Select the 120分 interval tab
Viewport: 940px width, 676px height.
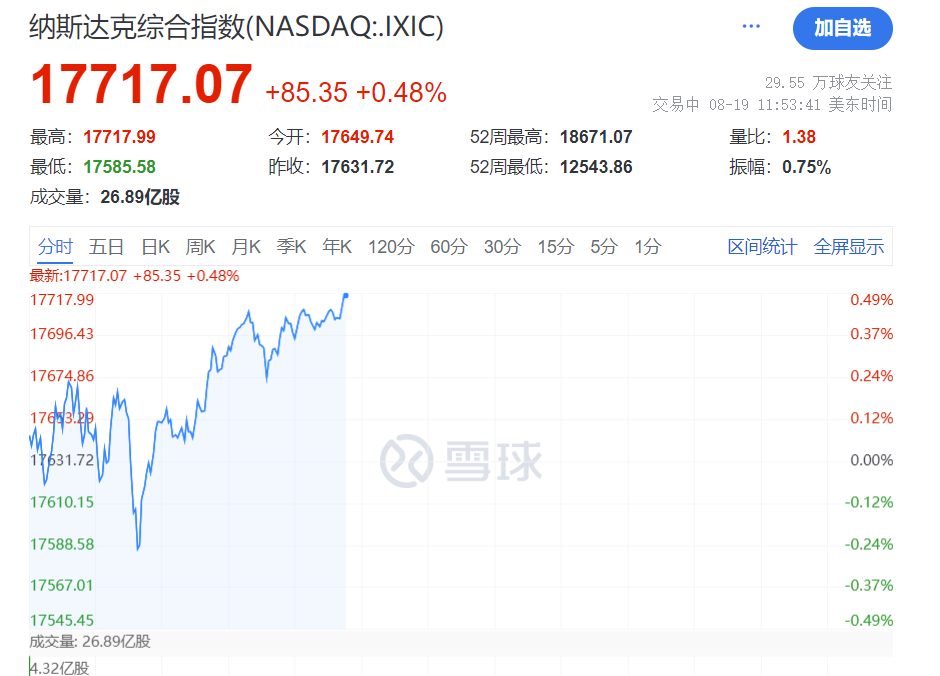coord(391,246)
